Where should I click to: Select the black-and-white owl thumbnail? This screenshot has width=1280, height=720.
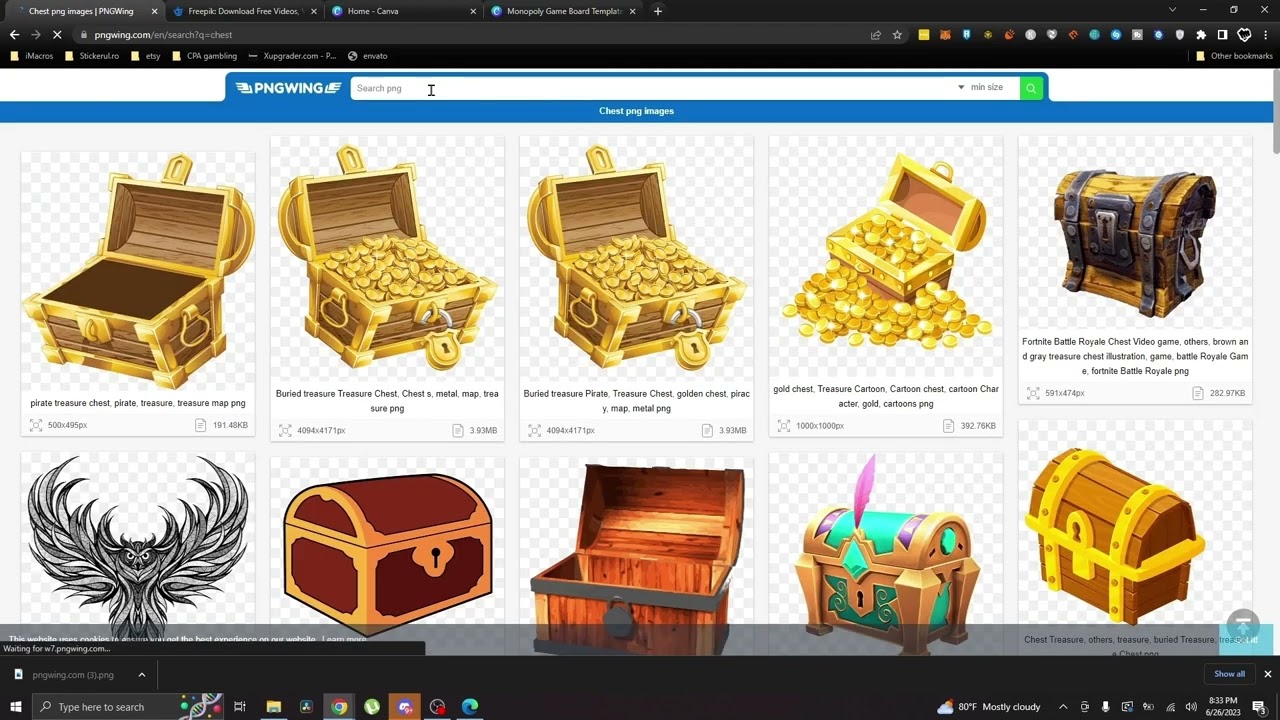138,545
